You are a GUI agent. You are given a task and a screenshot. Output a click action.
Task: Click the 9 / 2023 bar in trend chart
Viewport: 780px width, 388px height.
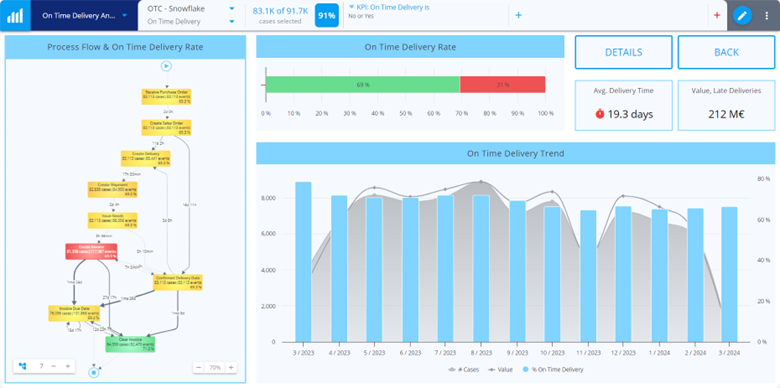pos(517,271)
